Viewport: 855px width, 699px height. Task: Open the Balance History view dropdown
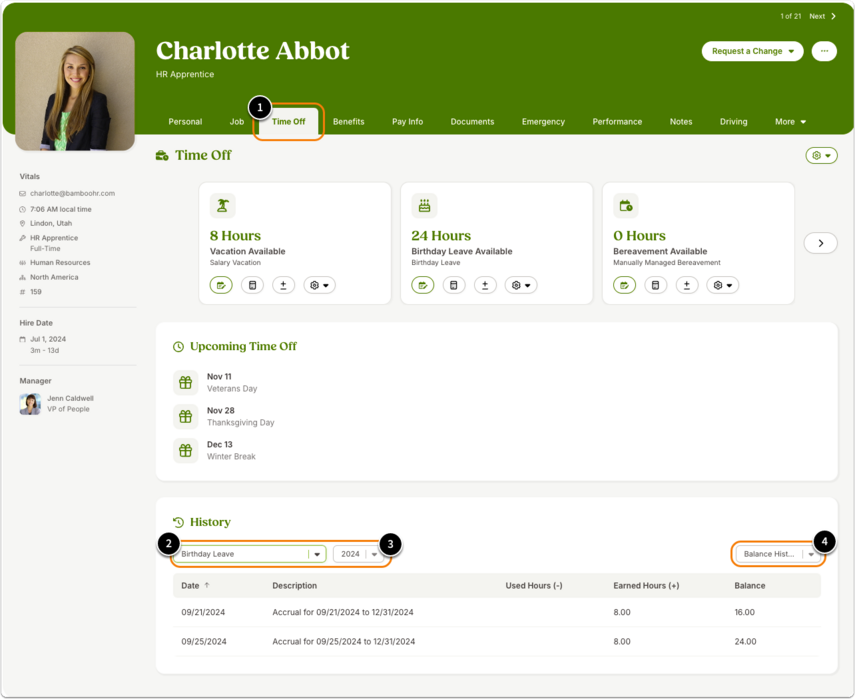point(778,554)
